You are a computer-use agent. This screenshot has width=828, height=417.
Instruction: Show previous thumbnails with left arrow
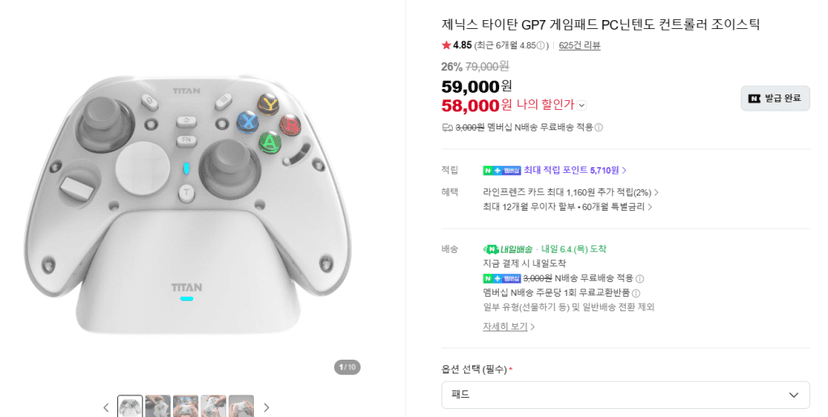tap(106, 407)
